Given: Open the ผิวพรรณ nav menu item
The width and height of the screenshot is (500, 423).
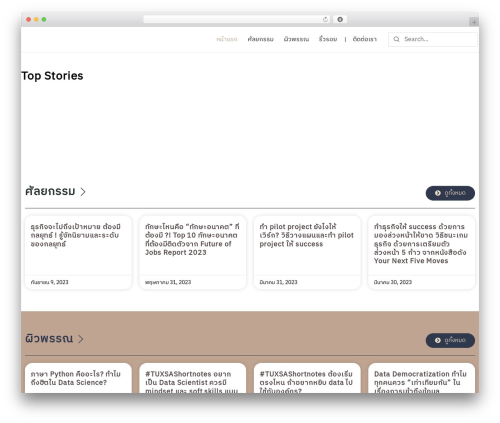Looking at the screenshot, I should click(296, 39).
